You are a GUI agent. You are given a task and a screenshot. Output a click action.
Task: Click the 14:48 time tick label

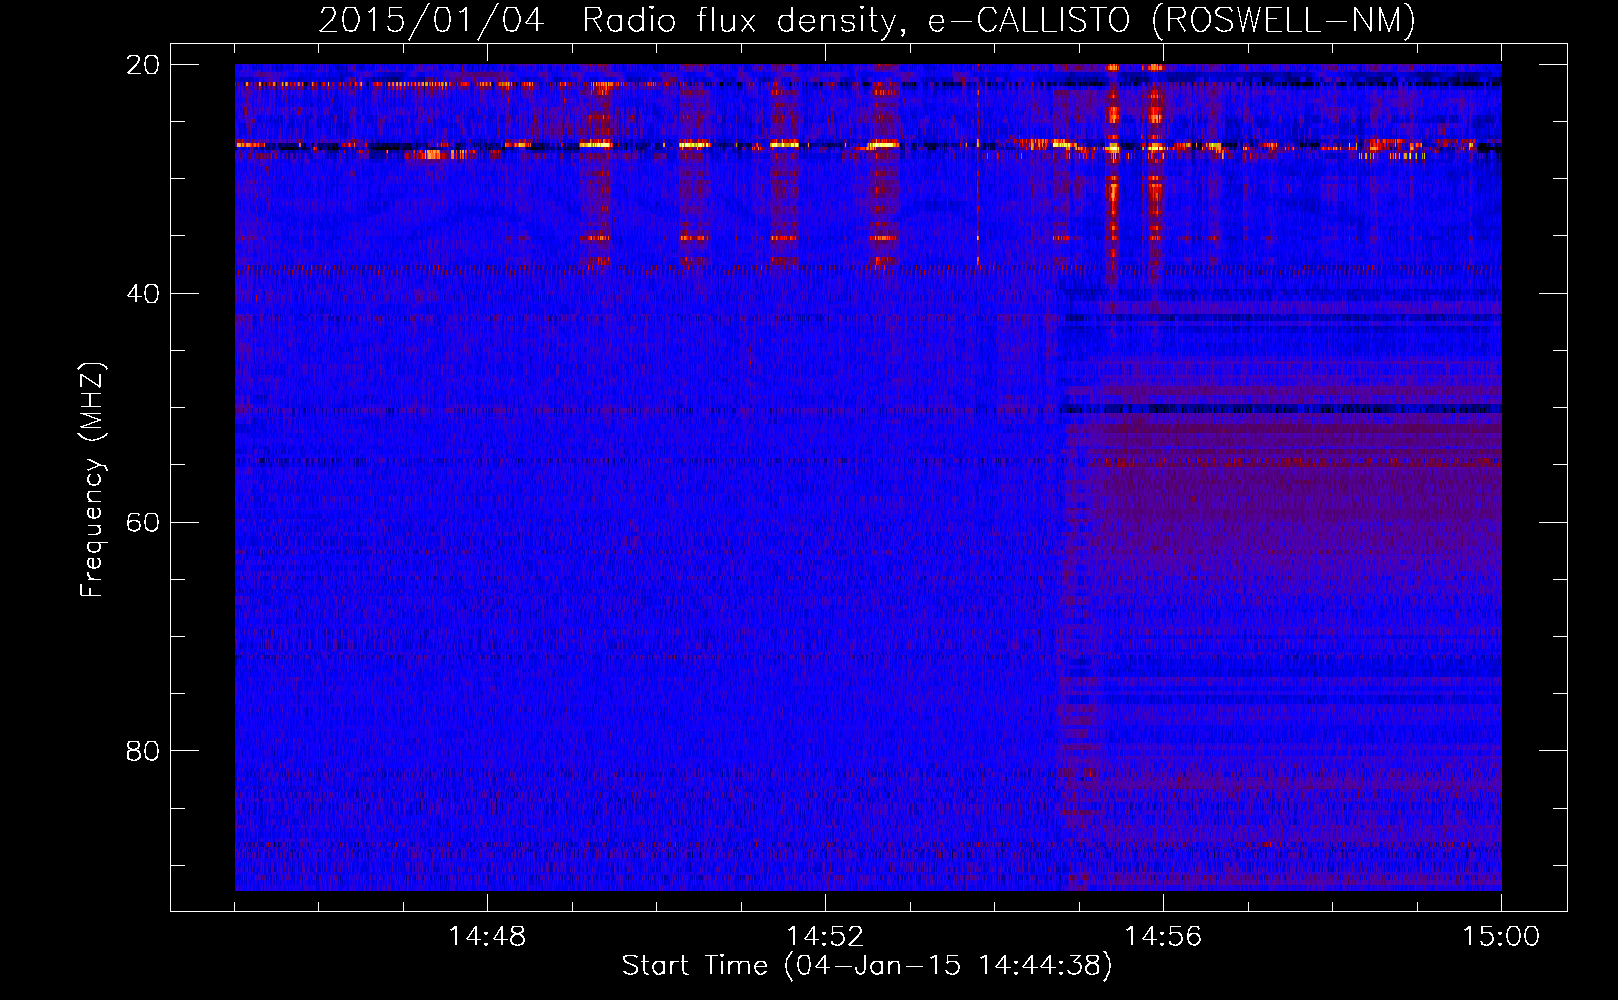(x=487, y=937)
